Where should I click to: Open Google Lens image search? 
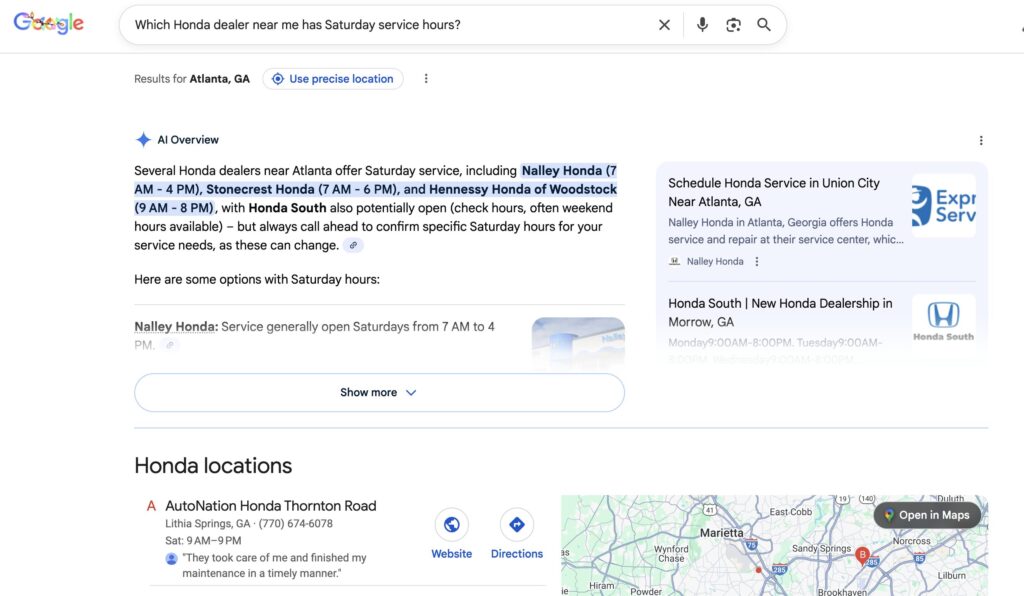(733, 24)
